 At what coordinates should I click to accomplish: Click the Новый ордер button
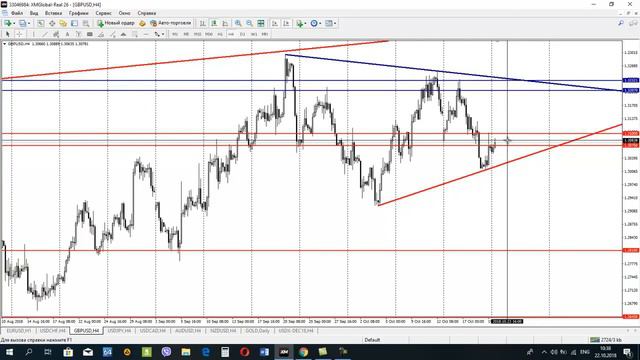click(116, 23)
